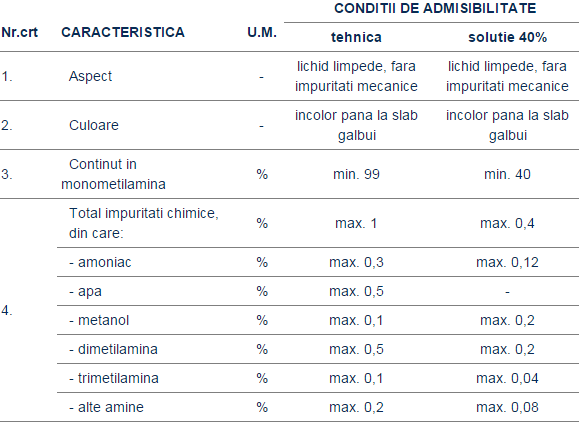Click the max. 0,04 trimetilamina value

click(x=507, y=378)
